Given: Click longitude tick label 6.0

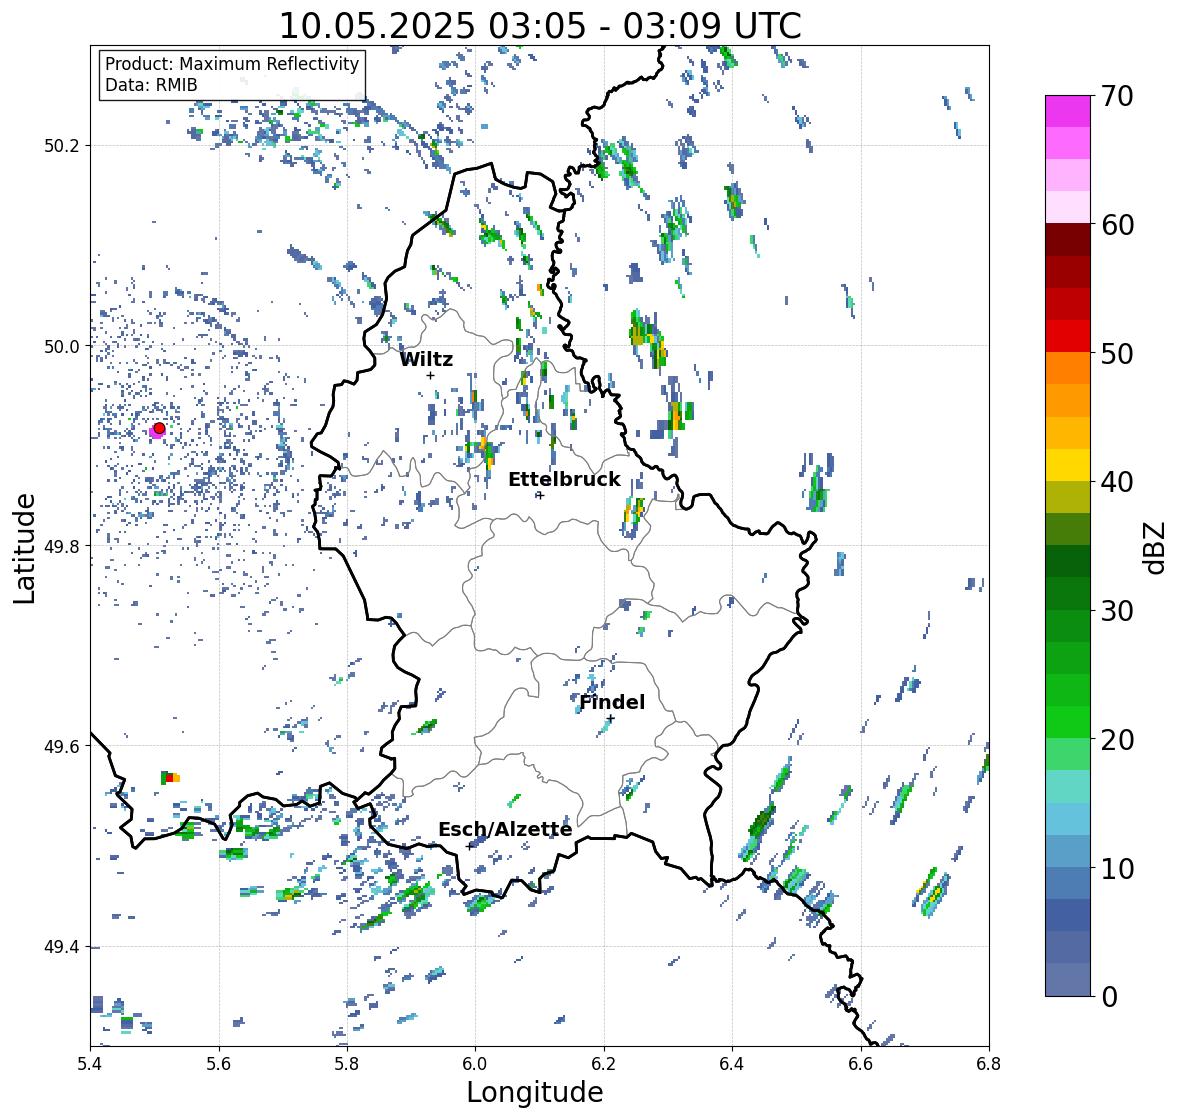Looking at the screenshot, I should (475, 1064).
